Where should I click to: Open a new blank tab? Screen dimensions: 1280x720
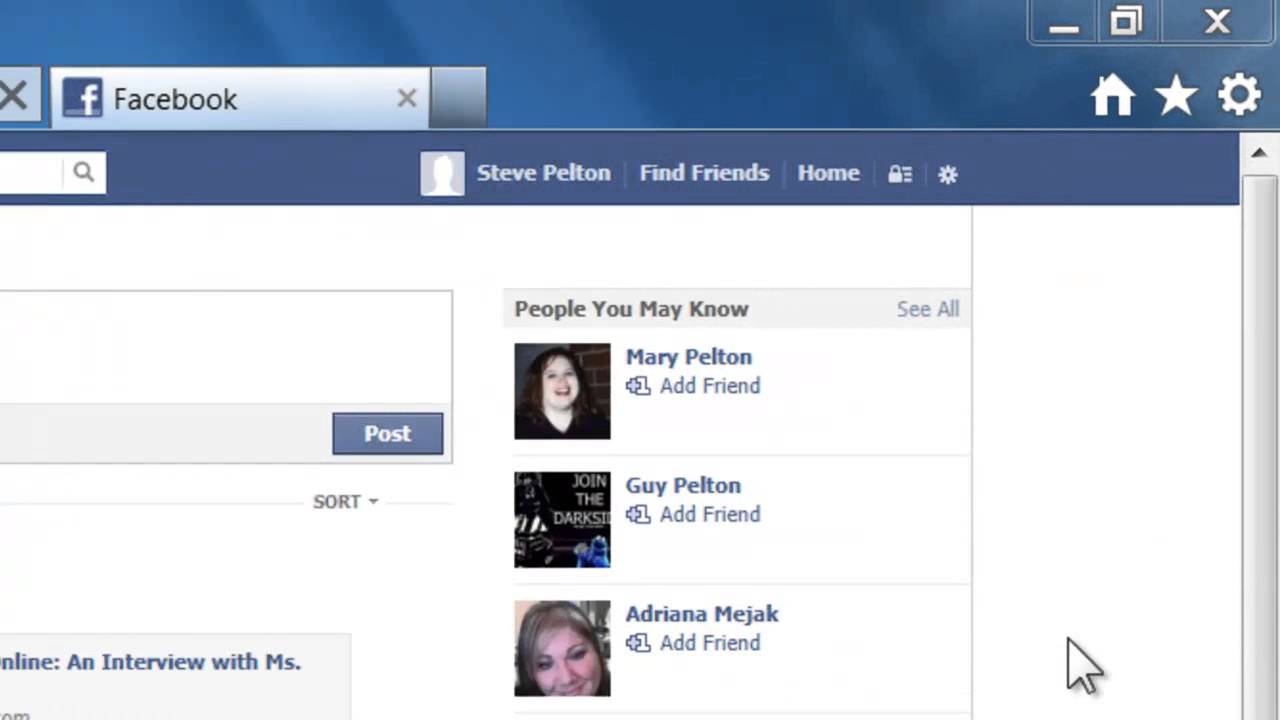click(x=458, y=98)
